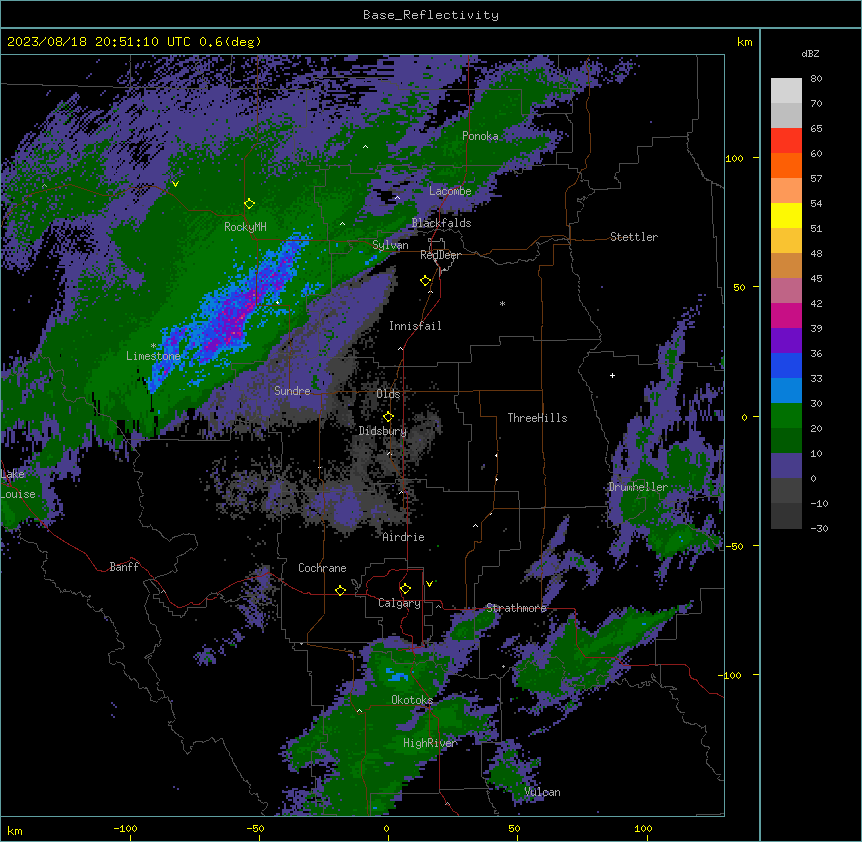
Task: Click the -50 tick on right vertical axis
Action: click(734, 546)
